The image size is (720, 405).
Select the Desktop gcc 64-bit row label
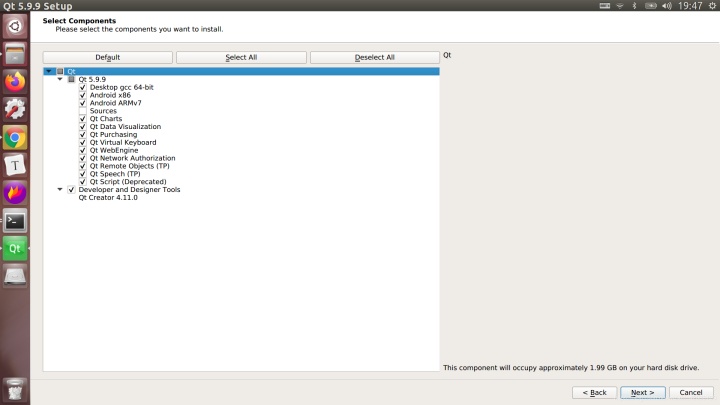pos(122,87)
